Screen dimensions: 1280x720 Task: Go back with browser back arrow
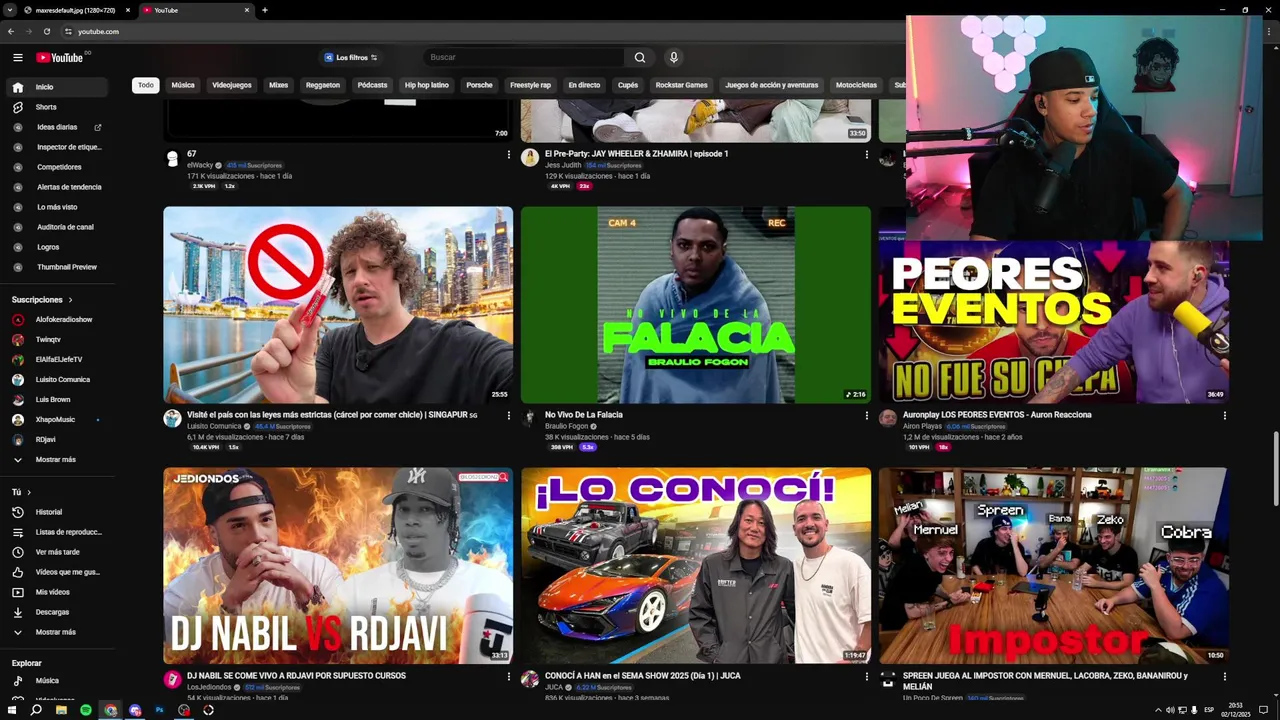[x=11, y=32]
